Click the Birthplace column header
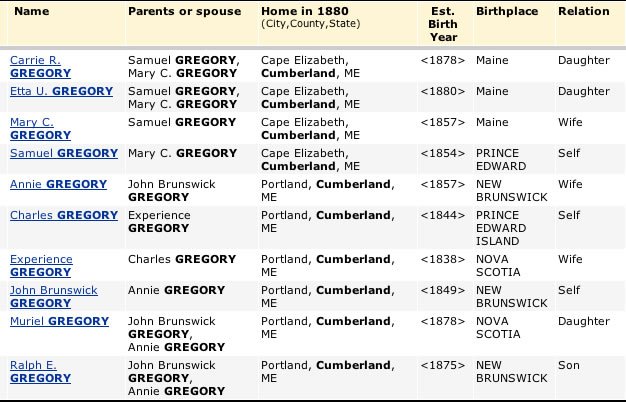 [507, 11]
